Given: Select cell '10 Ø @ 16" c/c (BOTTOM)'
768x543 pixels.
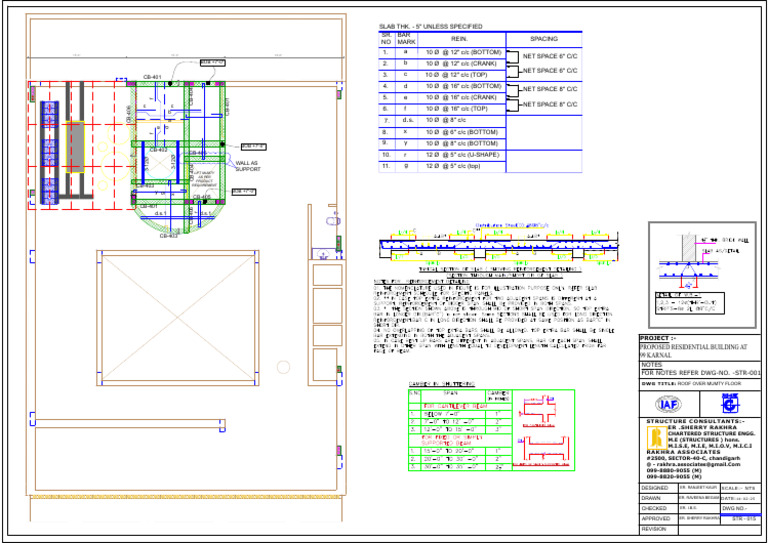Looking at the screenshot, I should click(461, 86).
